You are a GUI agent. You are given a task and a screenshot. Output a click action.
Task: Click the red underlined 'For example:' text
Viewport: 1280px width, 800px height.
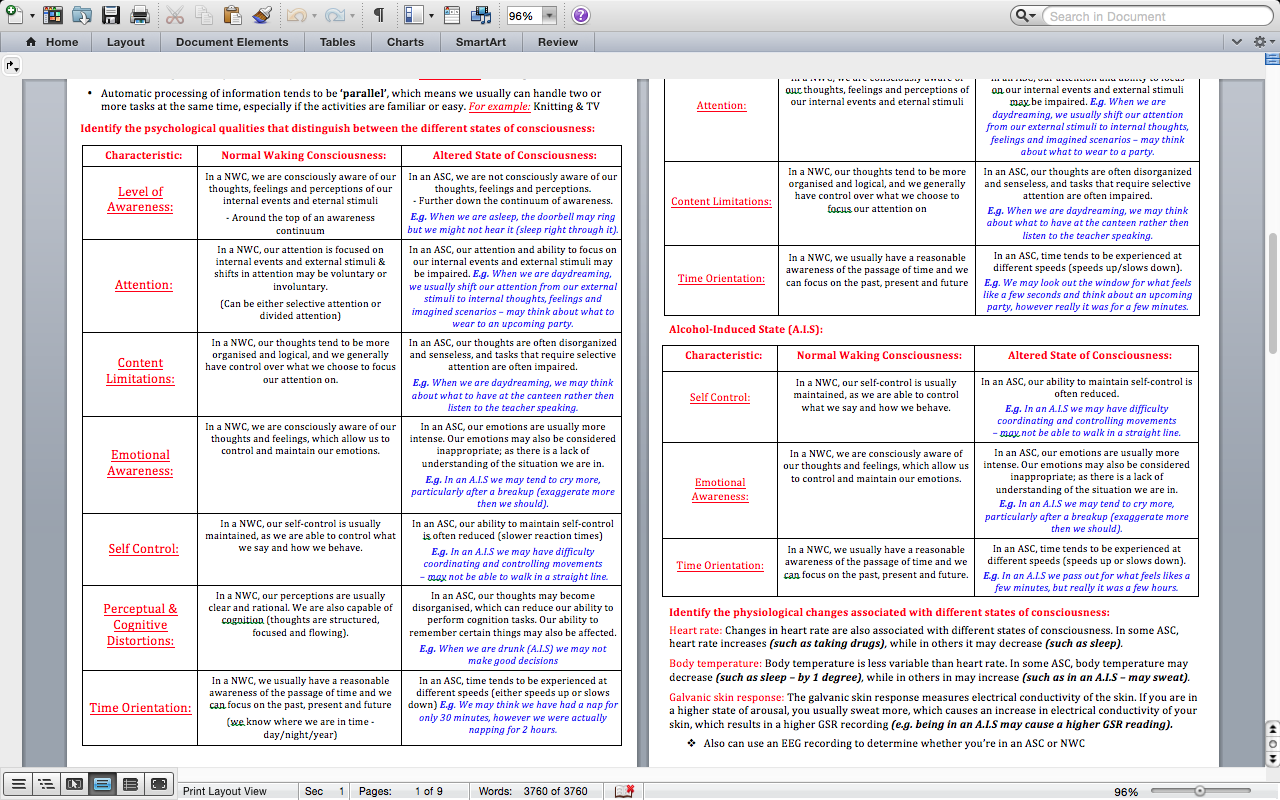point(500,106)
